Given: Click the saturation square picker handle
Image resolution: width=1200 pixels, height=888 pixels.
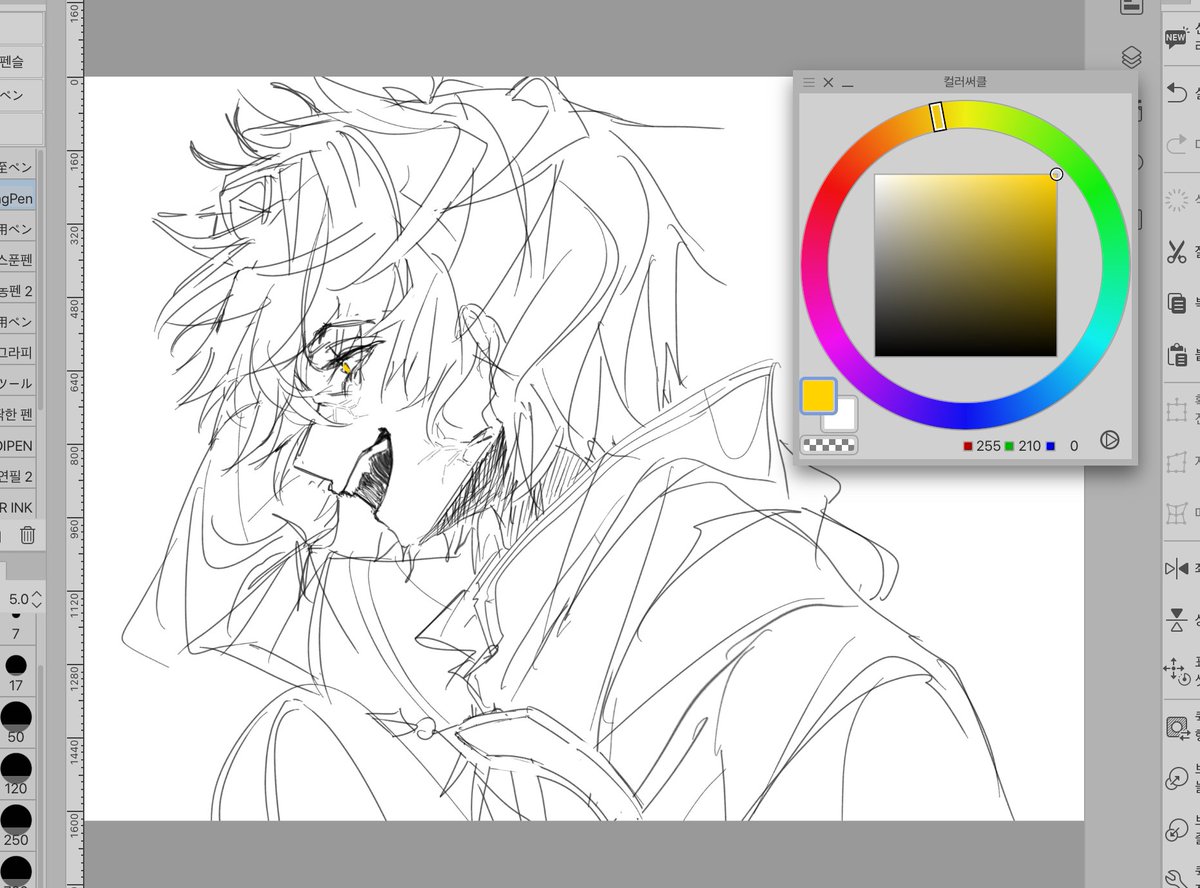Looking at the screenshot, I should [1056, 175].
